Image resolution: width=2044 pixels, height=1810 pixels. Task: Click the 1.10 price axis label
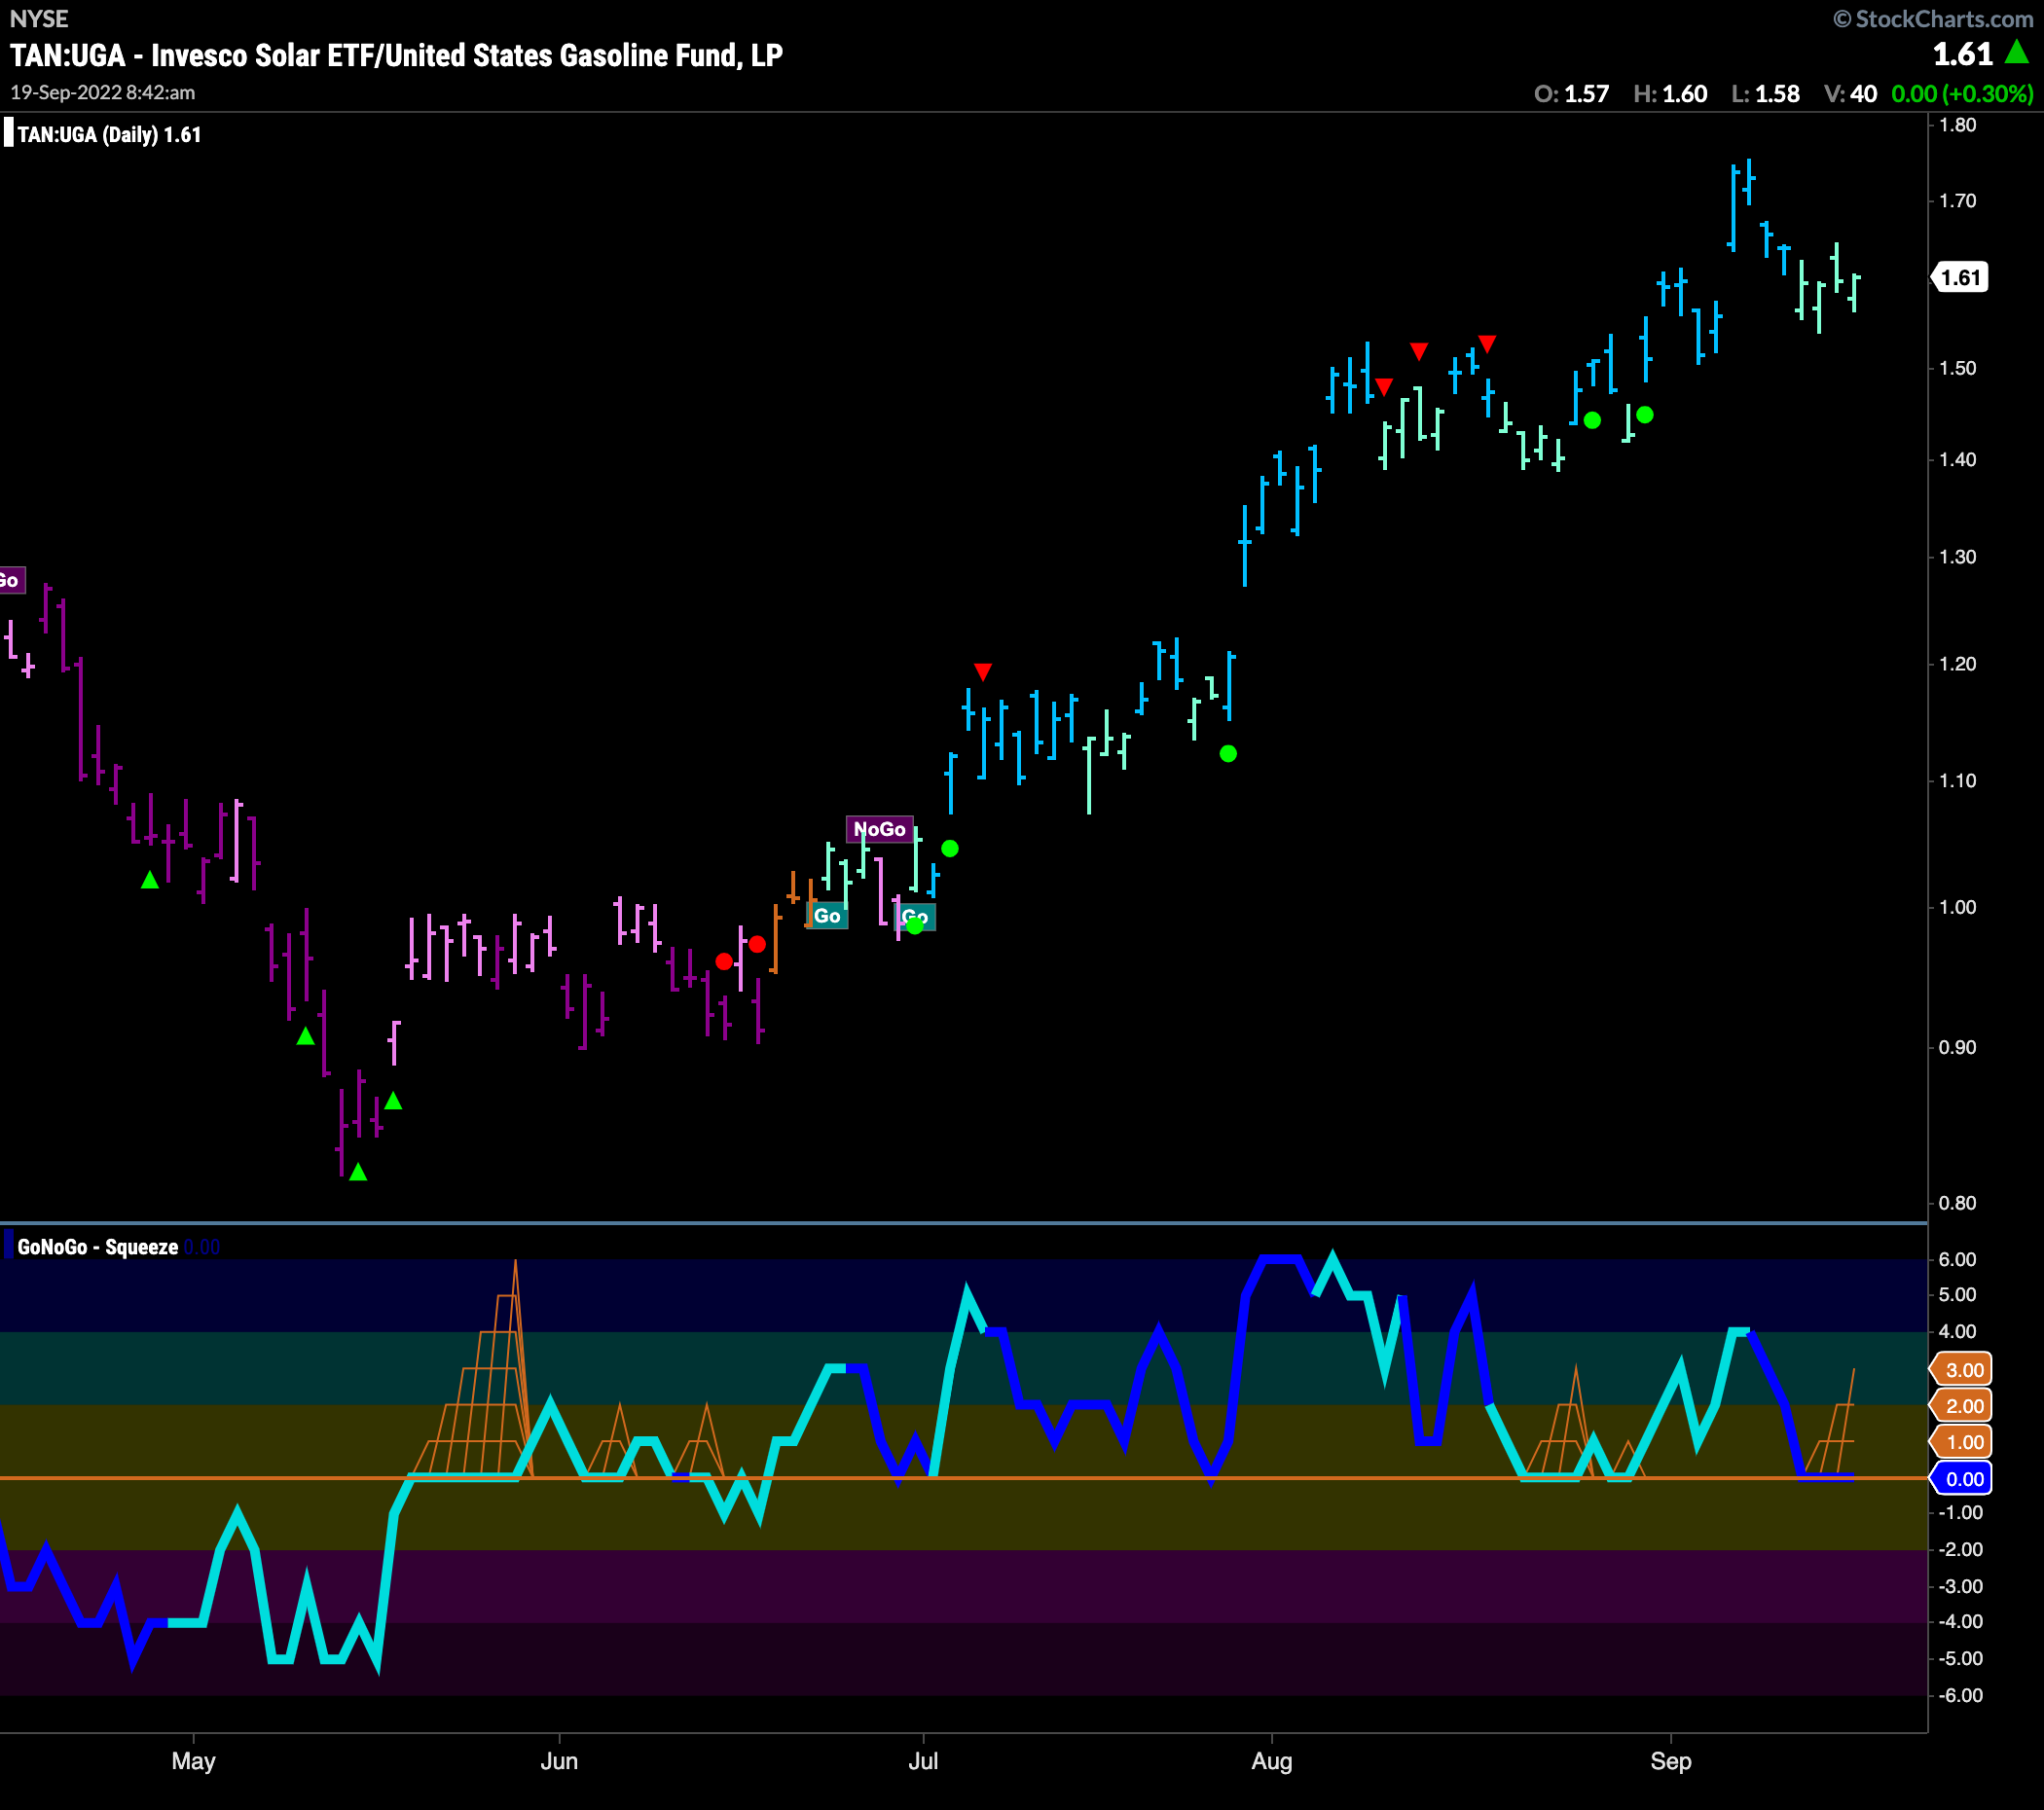point(1958,781)
